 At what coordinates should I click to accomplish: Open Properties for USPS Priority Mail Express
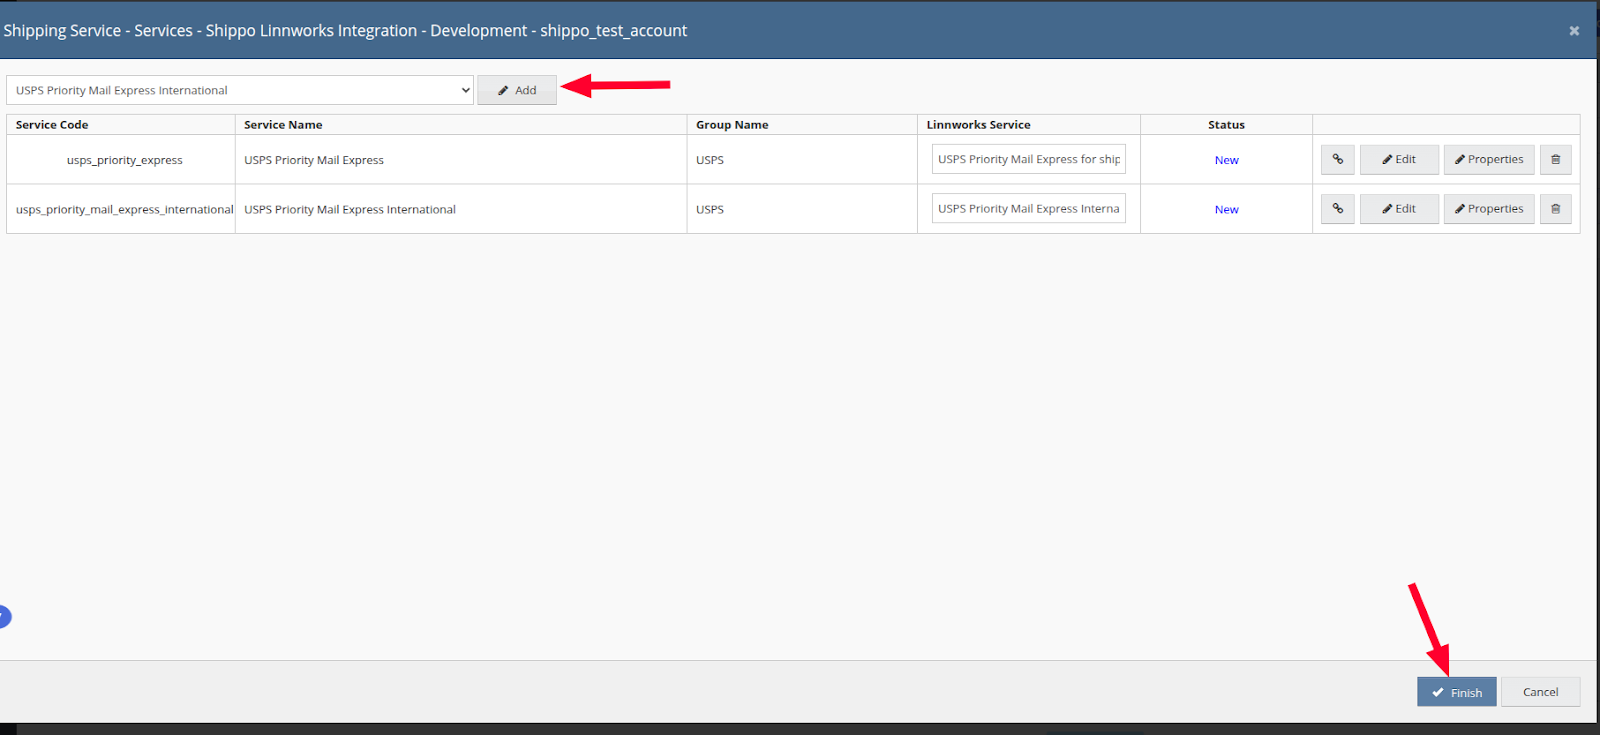[x=1489, y=159]
